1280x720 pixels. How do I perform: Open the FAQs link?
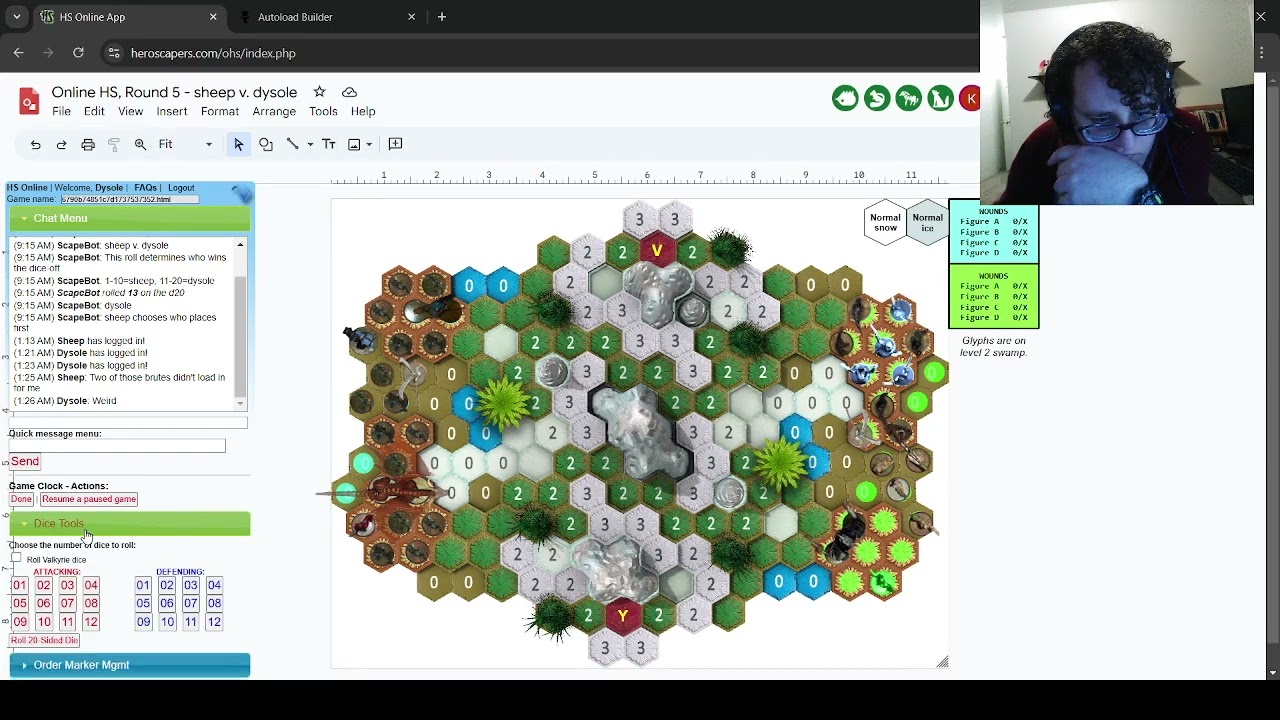pyautogui.click(x=145, y=188)
